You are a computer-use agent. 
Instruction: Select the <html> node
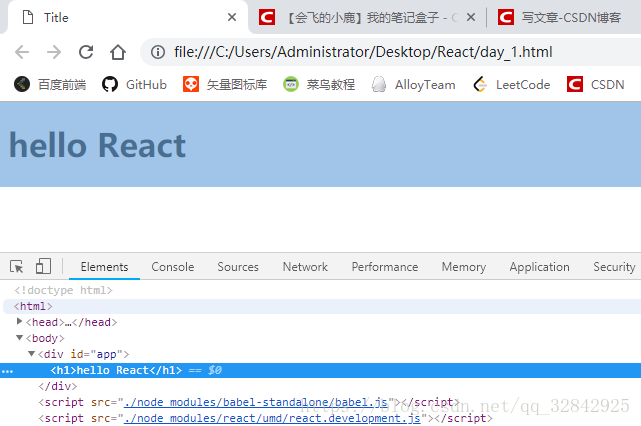click(x=33, y=306)
